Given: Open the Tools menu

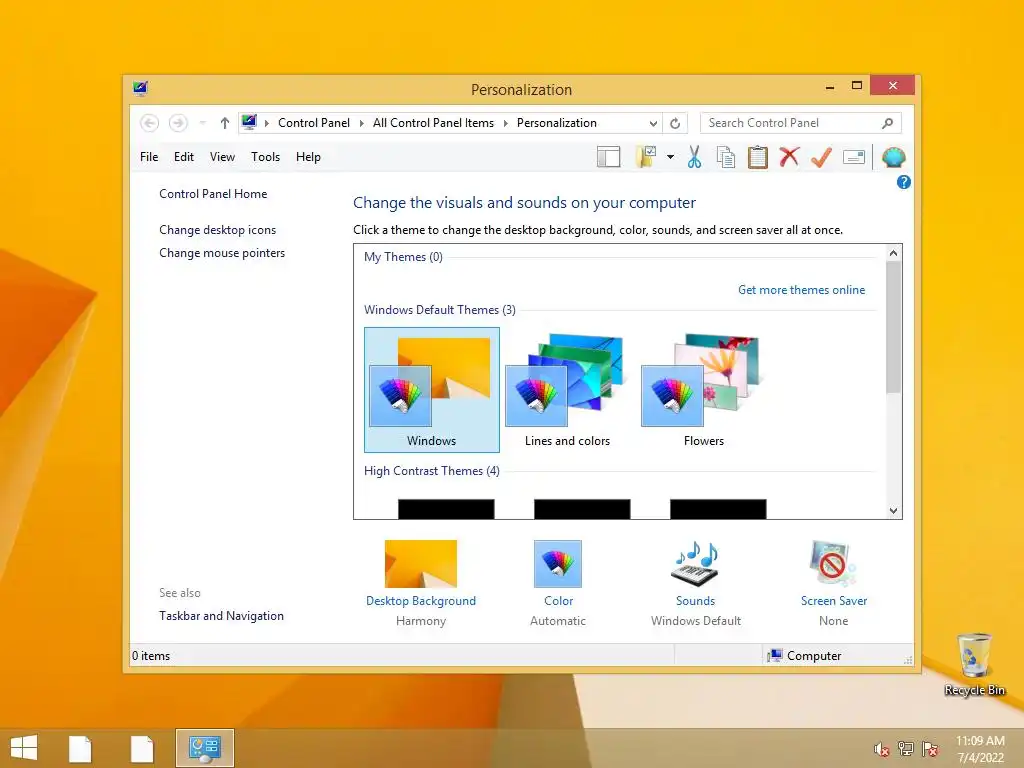Looking at the screenshot, I should (x=265, y=157).
